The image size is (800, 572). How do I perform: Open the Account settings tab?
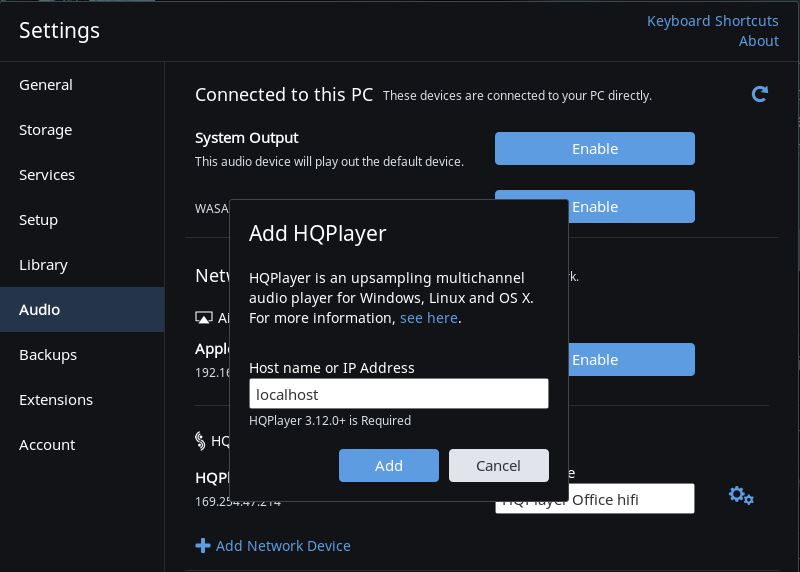pyautogui.click(x=82, y=444)
